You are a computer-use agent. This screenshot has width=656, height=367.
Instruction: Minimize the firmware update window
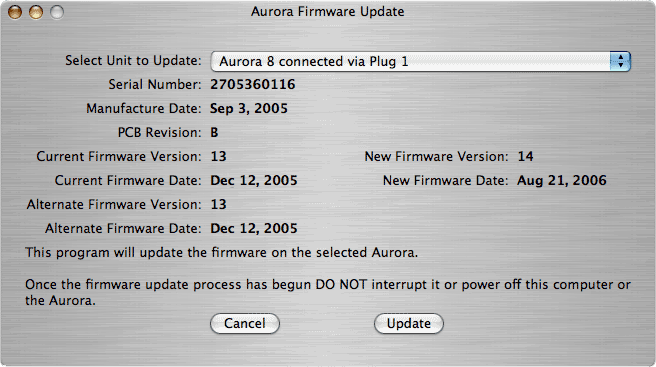(36, 12)
